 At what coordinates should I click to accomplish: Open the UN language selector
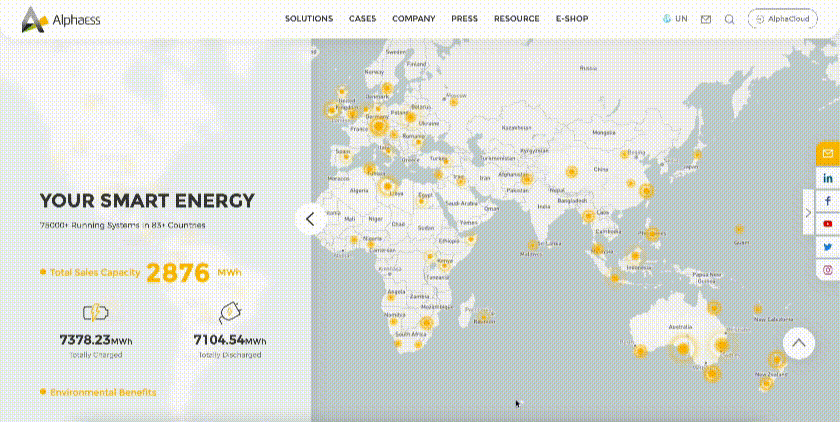675,19
